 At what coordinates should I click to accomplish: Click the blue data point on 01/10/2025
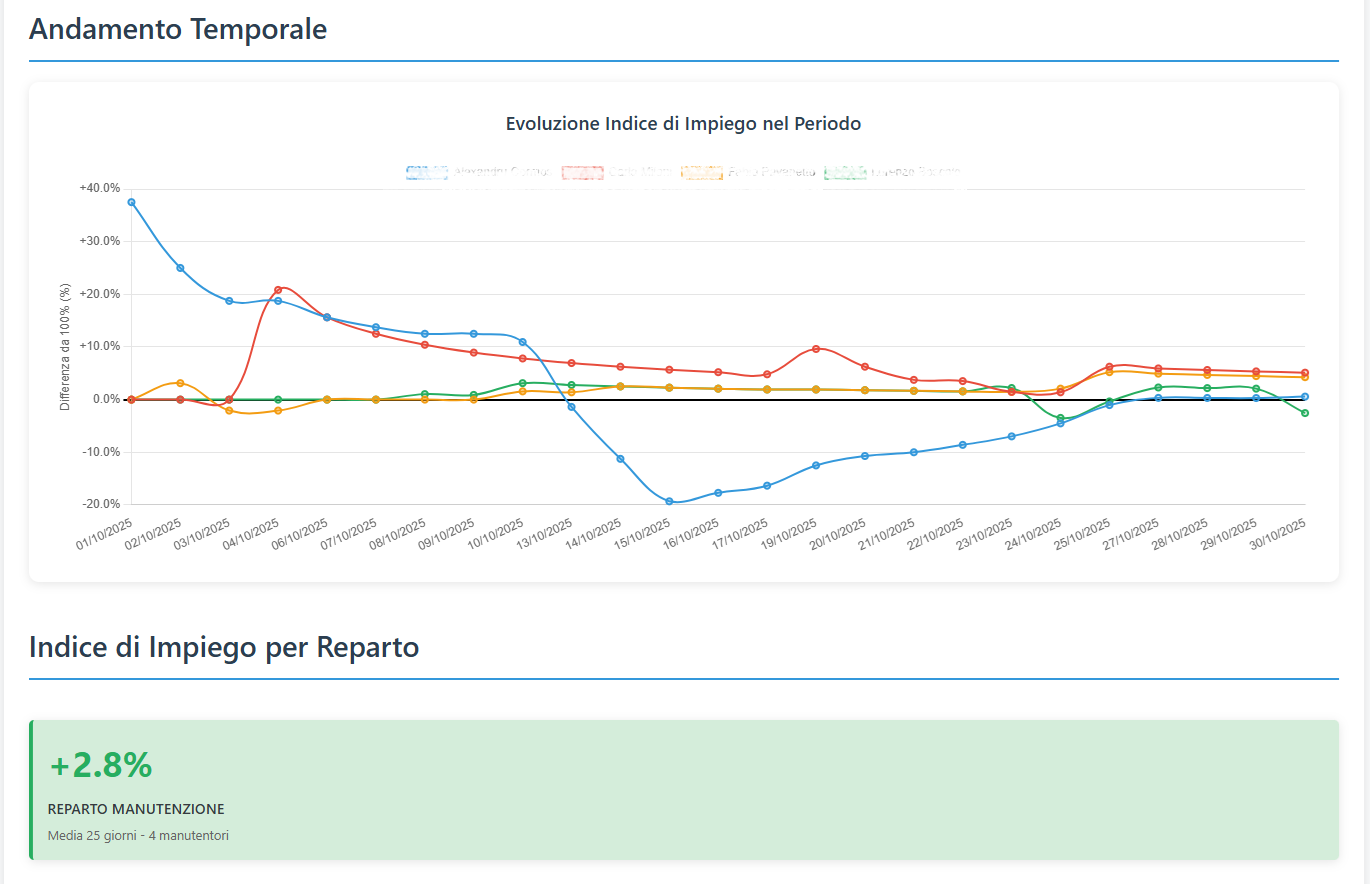(x=131, y=202)
